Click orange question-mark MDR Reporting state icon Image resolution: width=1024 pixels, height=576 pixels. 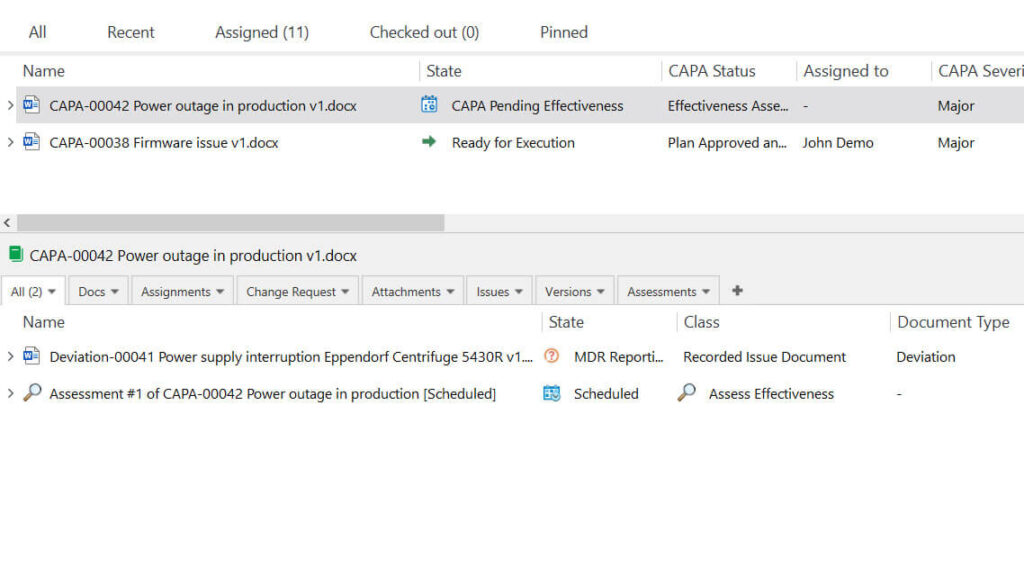pos(551,356)
